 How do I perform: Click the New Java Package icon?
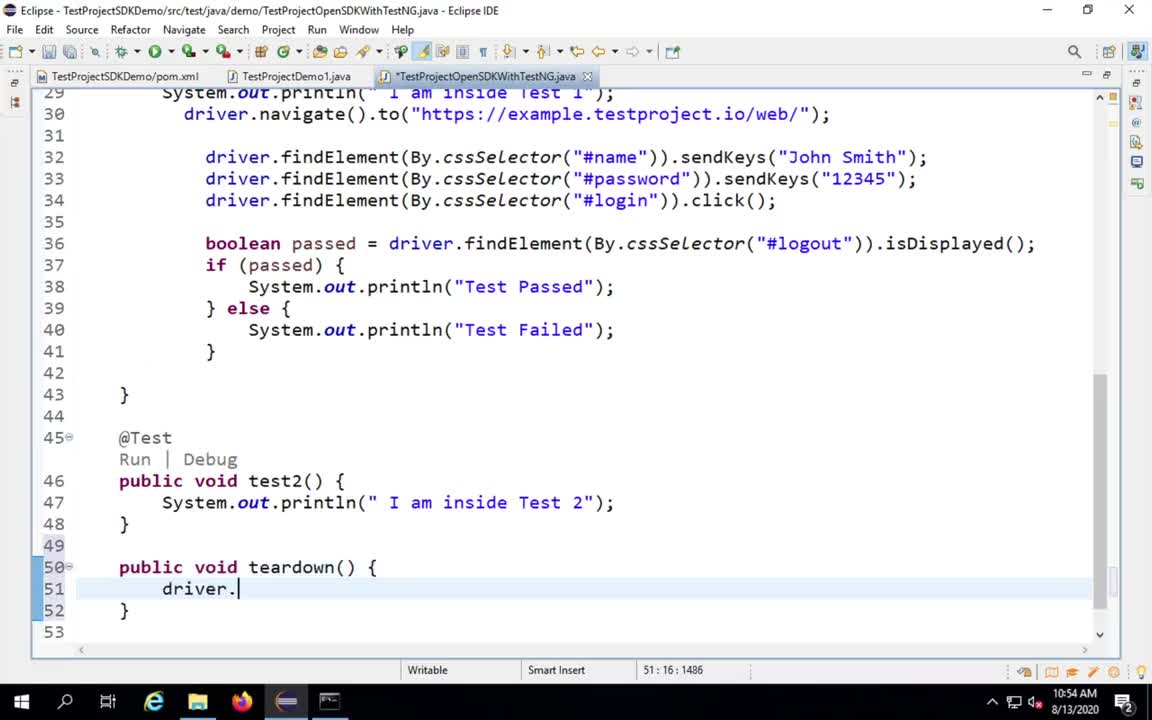pyautogui.click(x=261, y=51)
